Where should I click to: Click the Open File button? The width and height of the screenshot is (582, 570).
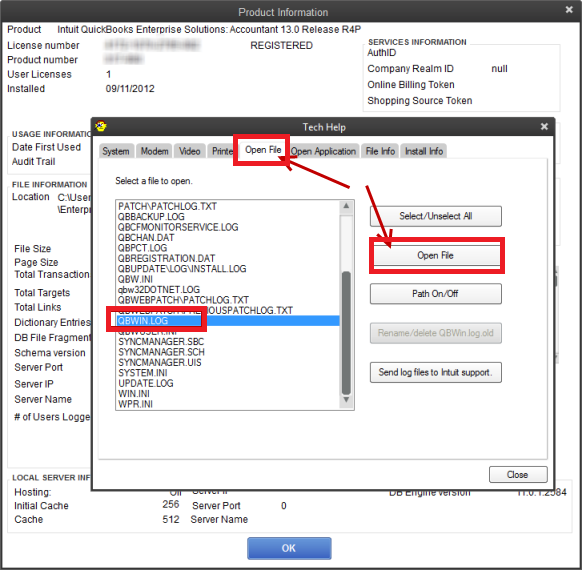point(436,255)
